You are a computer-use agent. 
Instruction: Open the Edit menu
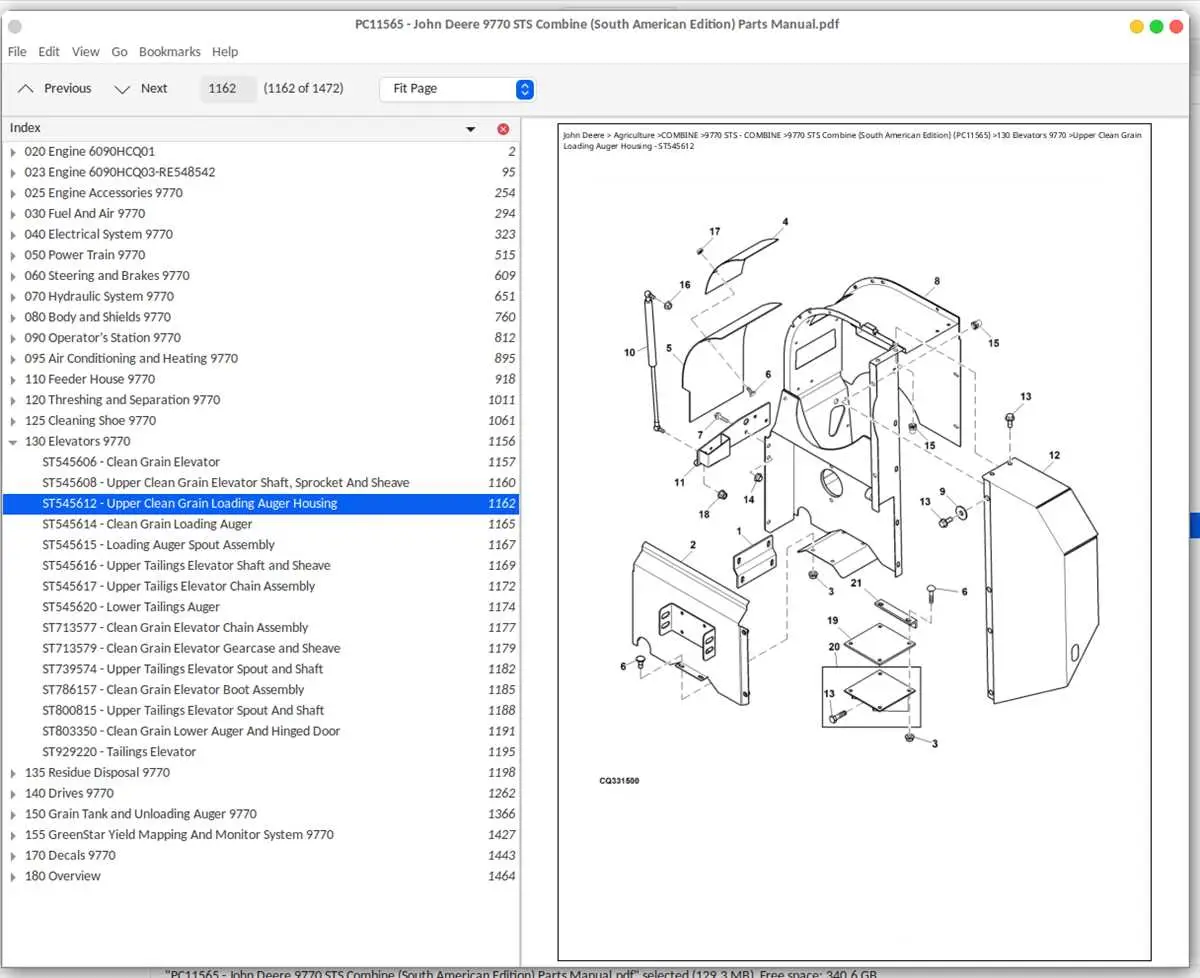click(49, 52)
